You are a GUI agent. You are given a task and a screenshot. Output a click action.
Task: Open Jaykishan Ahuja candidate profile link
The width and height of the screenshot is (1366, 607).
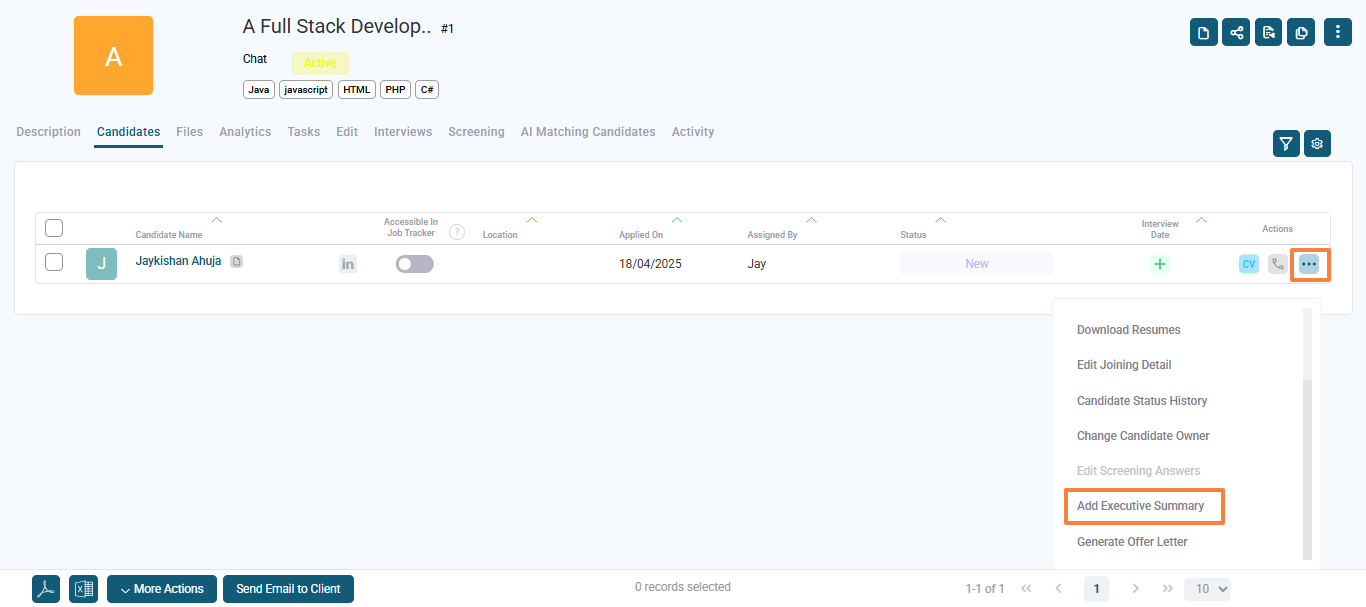pos(178,261)
